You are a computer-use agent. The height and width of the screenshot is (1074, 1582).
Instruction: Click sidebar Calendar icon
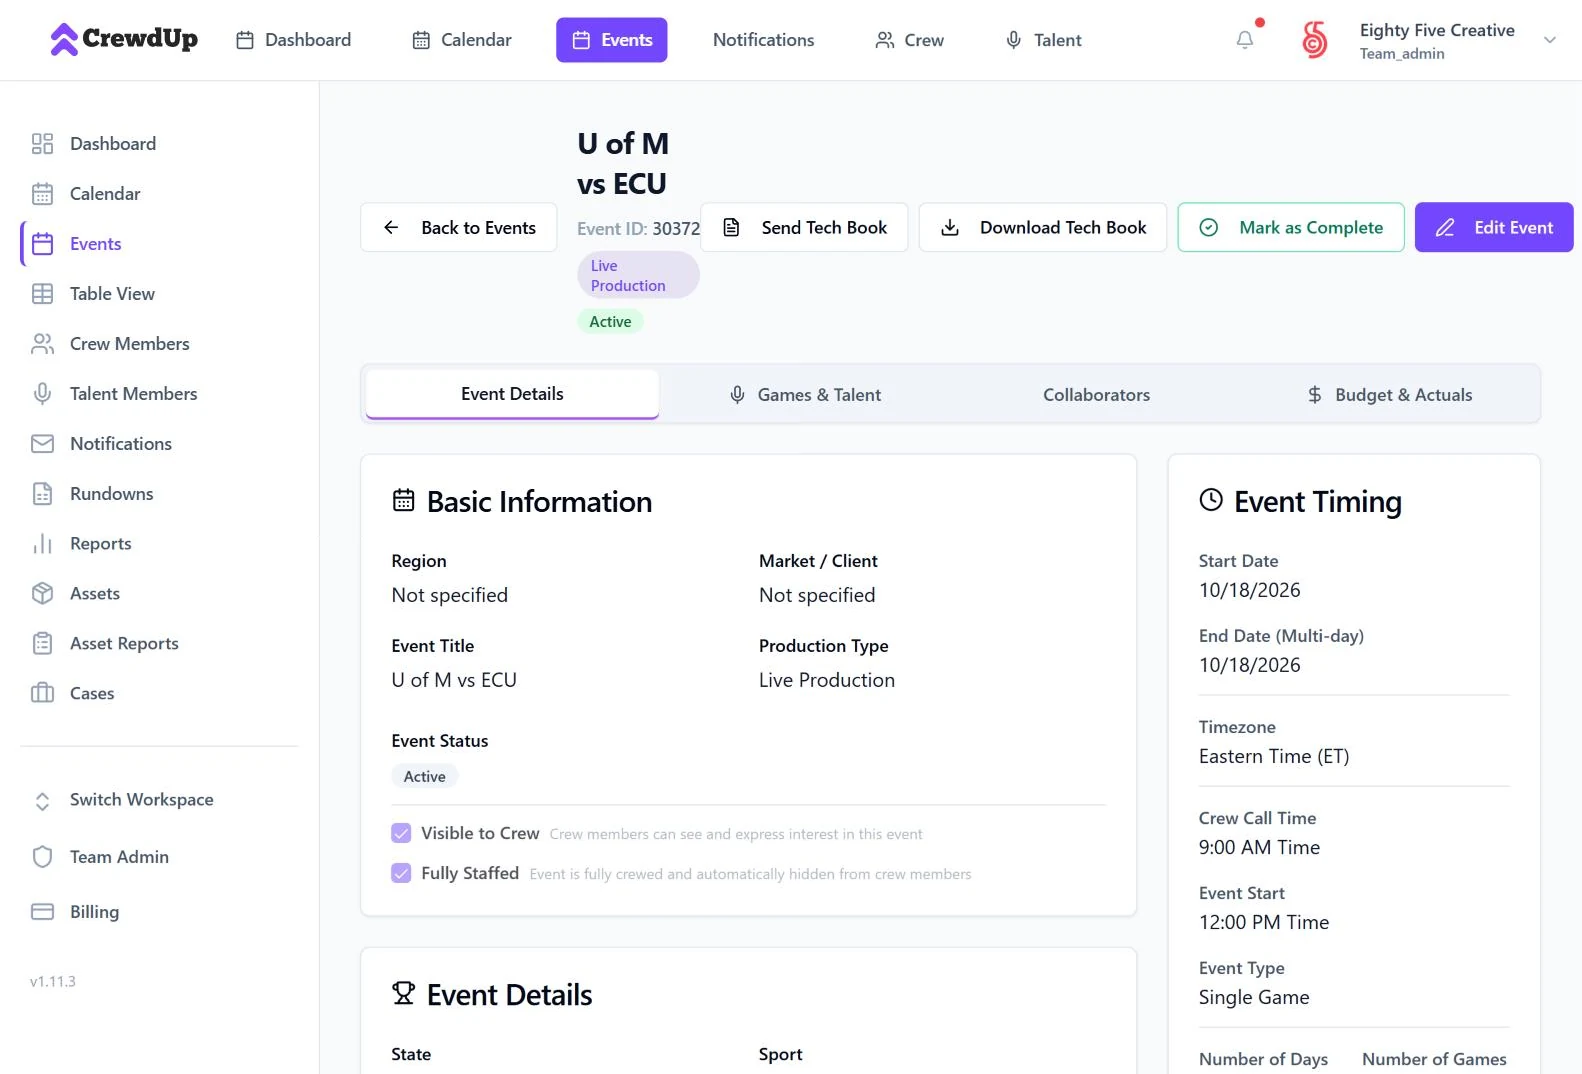pos(42,194)
